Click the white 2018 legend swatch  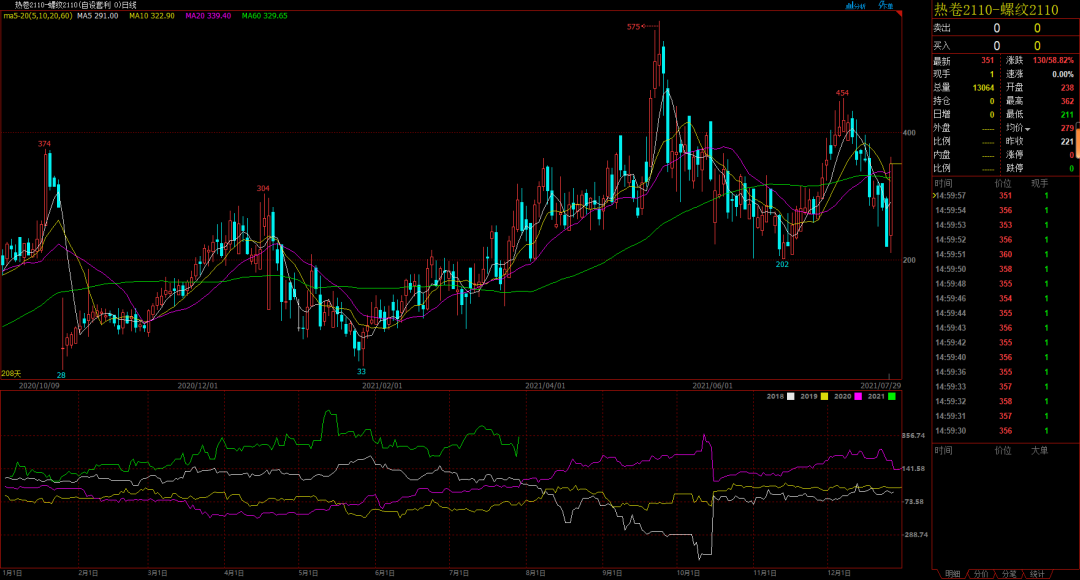[791, 398]
